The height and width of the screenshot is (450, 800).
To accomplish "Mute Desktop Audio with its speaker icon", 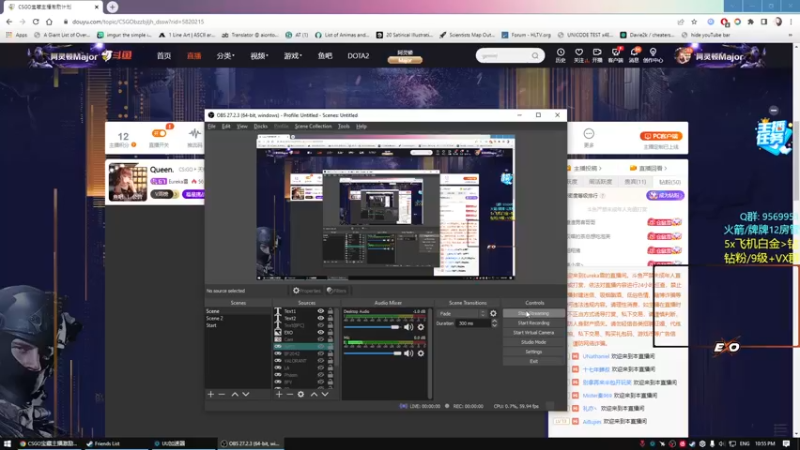I will 409,327.
